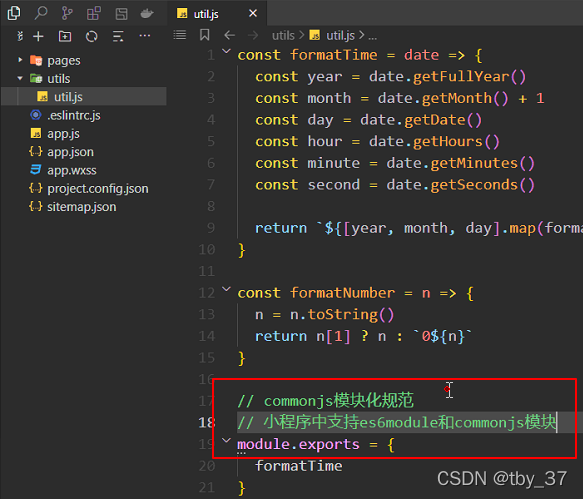The width and height of the screenshot is (583, 499).
Task: Click the bookmark icon in editor toolbar
Action: [x=204, y=35]
